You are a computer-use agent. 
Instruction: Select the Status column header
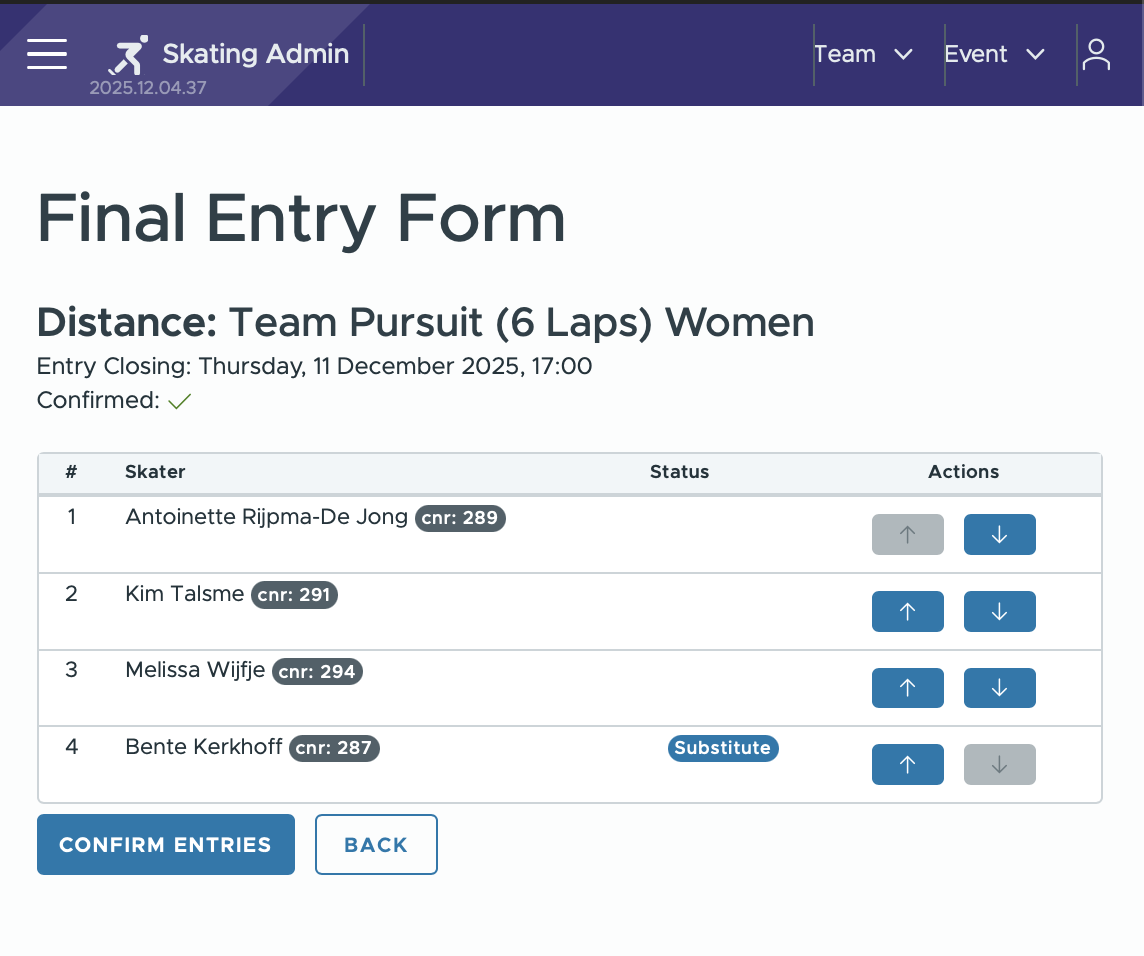point(679,471)
